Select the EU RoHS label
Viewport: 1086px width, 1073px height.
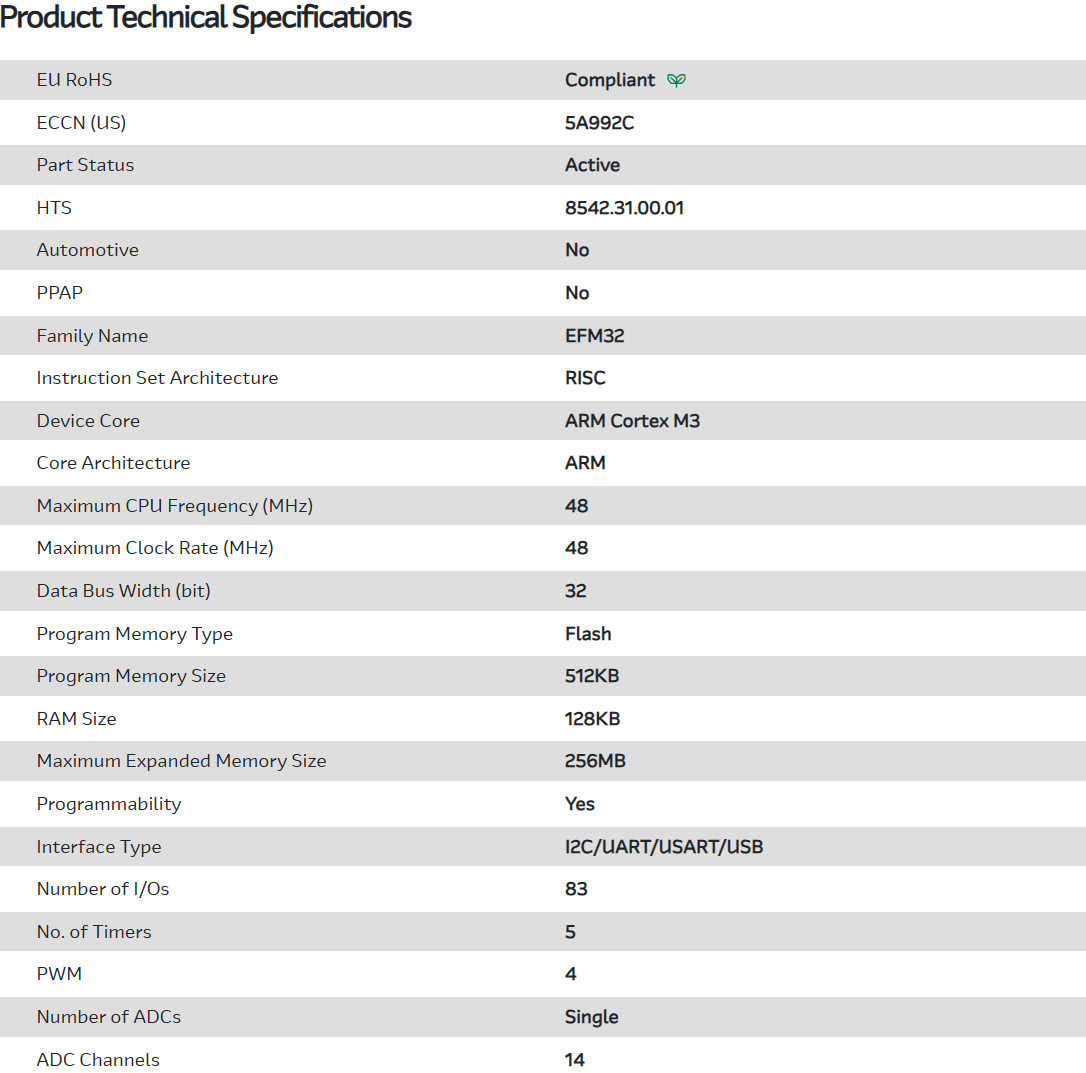75,80
